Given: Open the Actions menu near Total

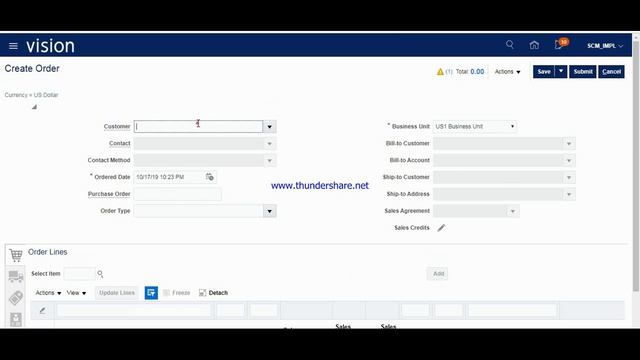Looking at the screenshot, I should [x=507, y=71].
